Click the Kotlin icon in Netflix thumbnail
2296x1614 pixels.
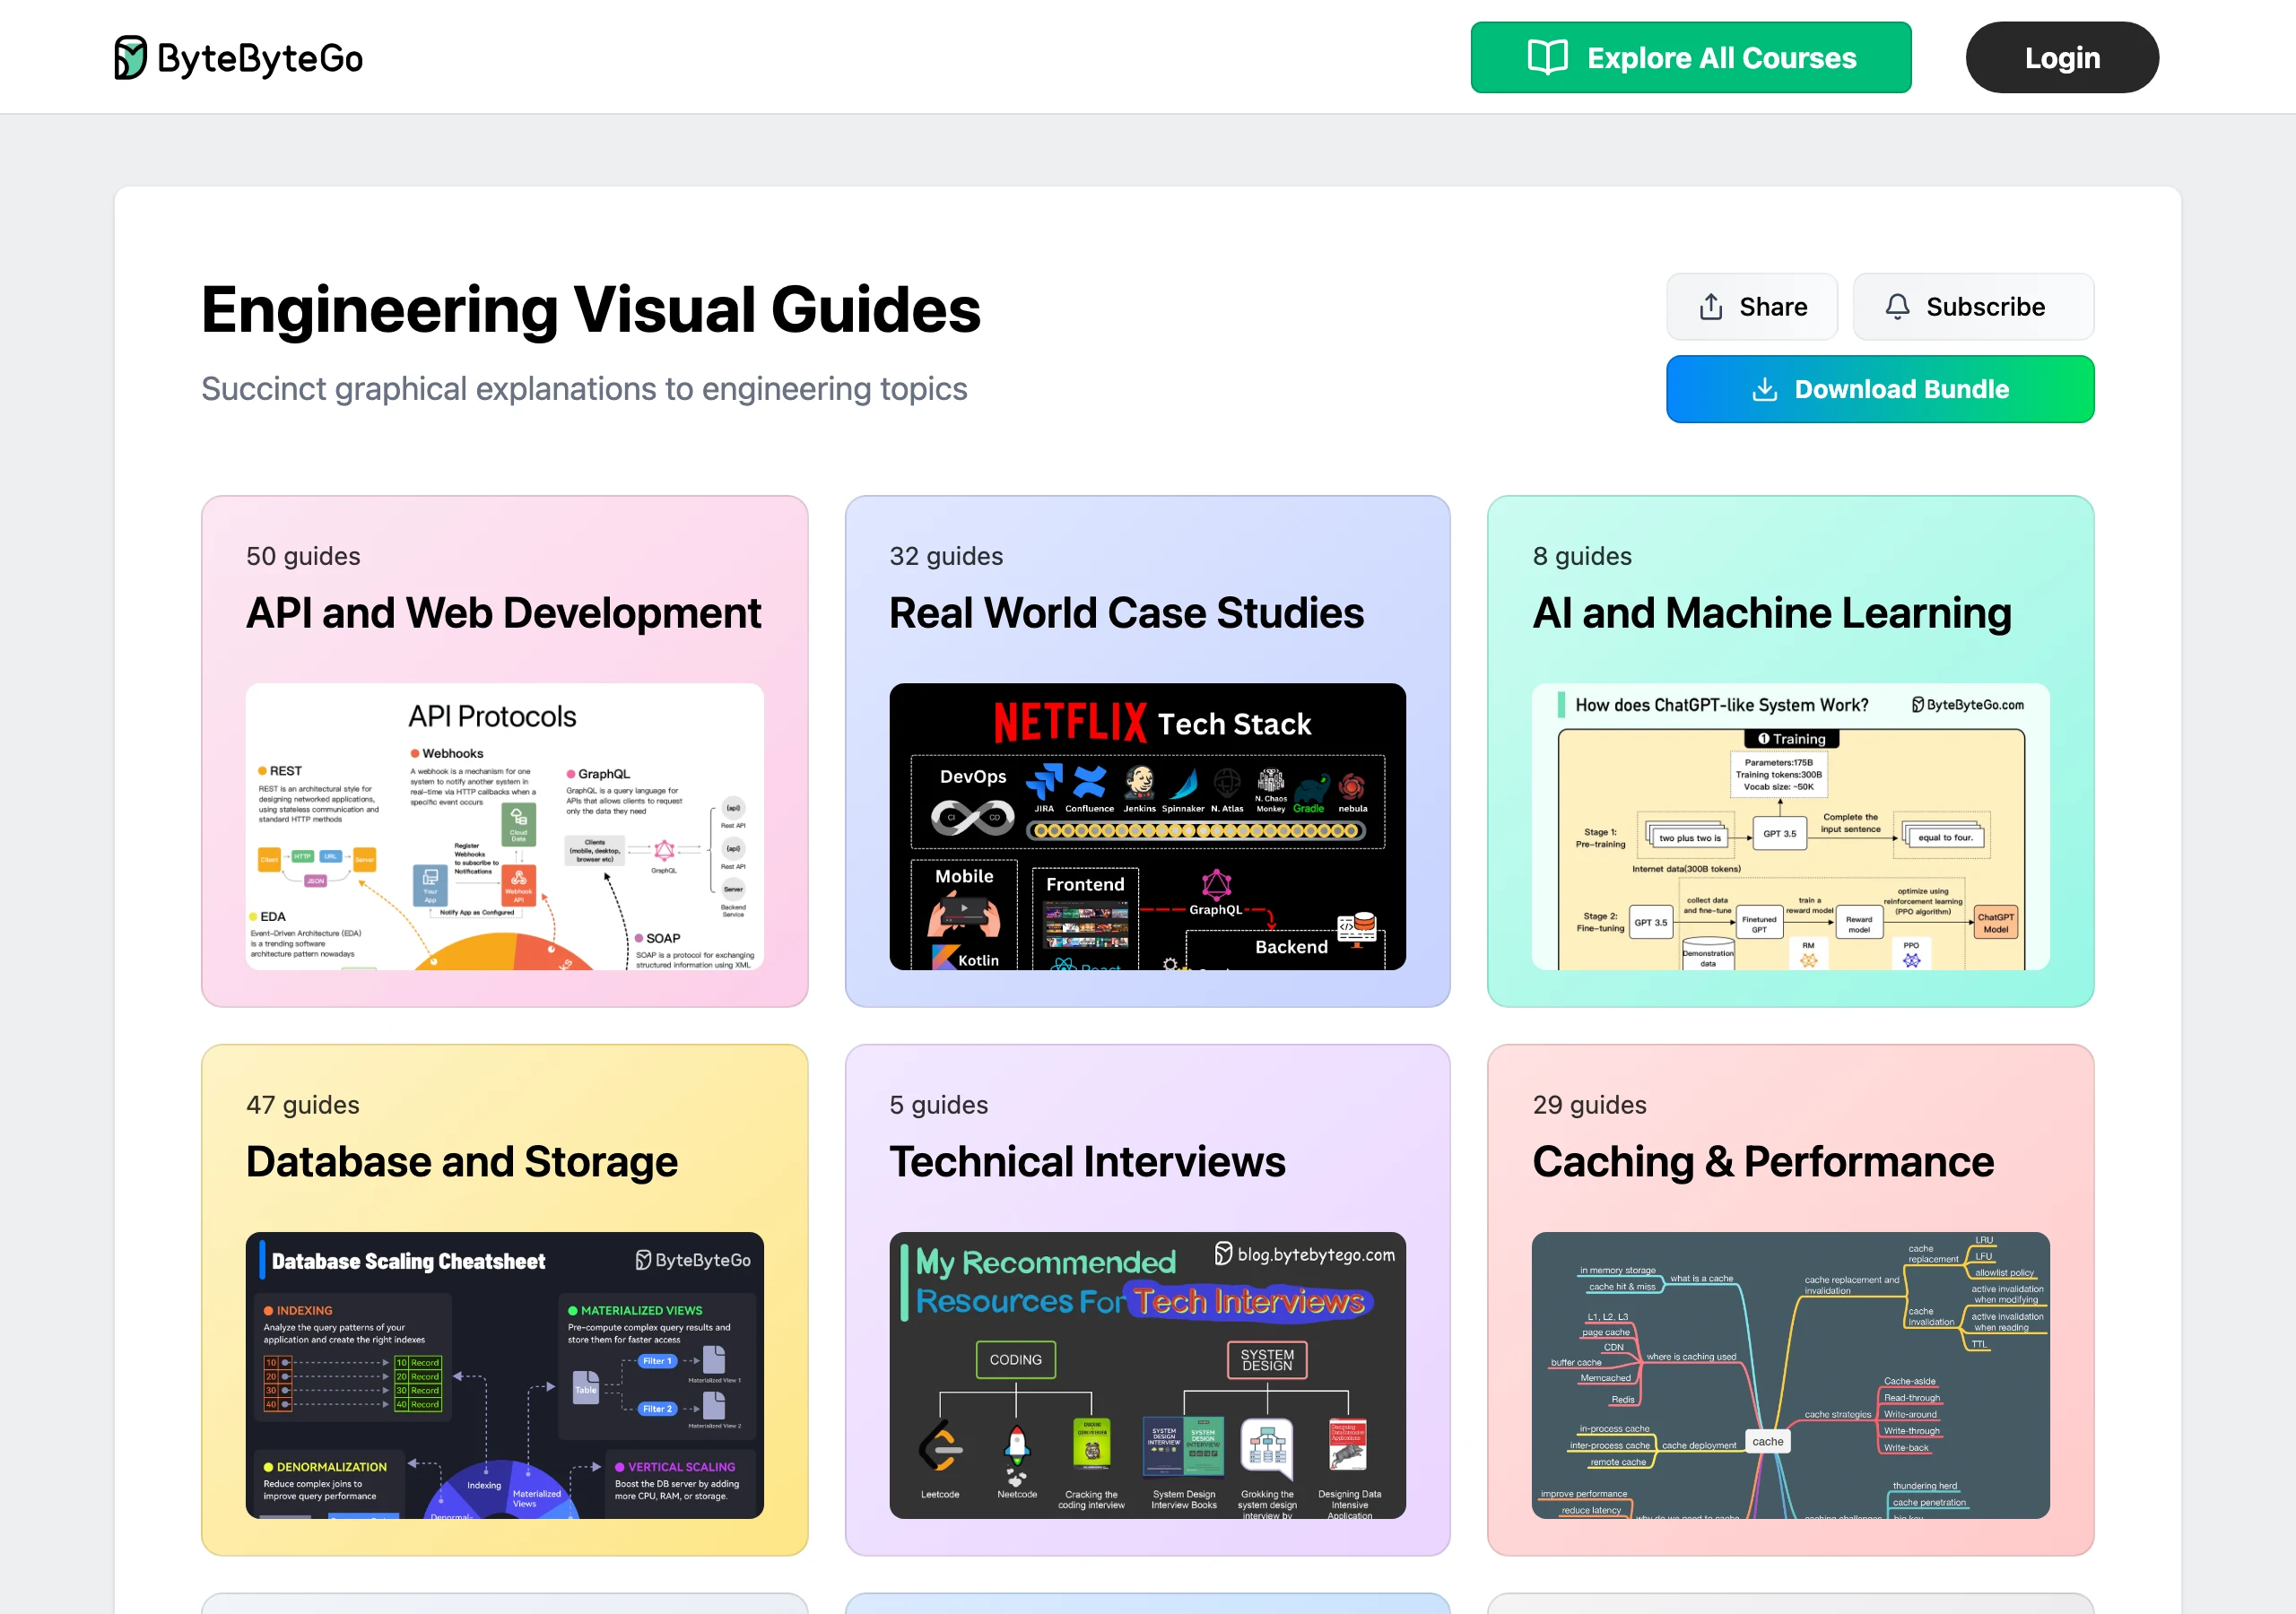point(945,957)
